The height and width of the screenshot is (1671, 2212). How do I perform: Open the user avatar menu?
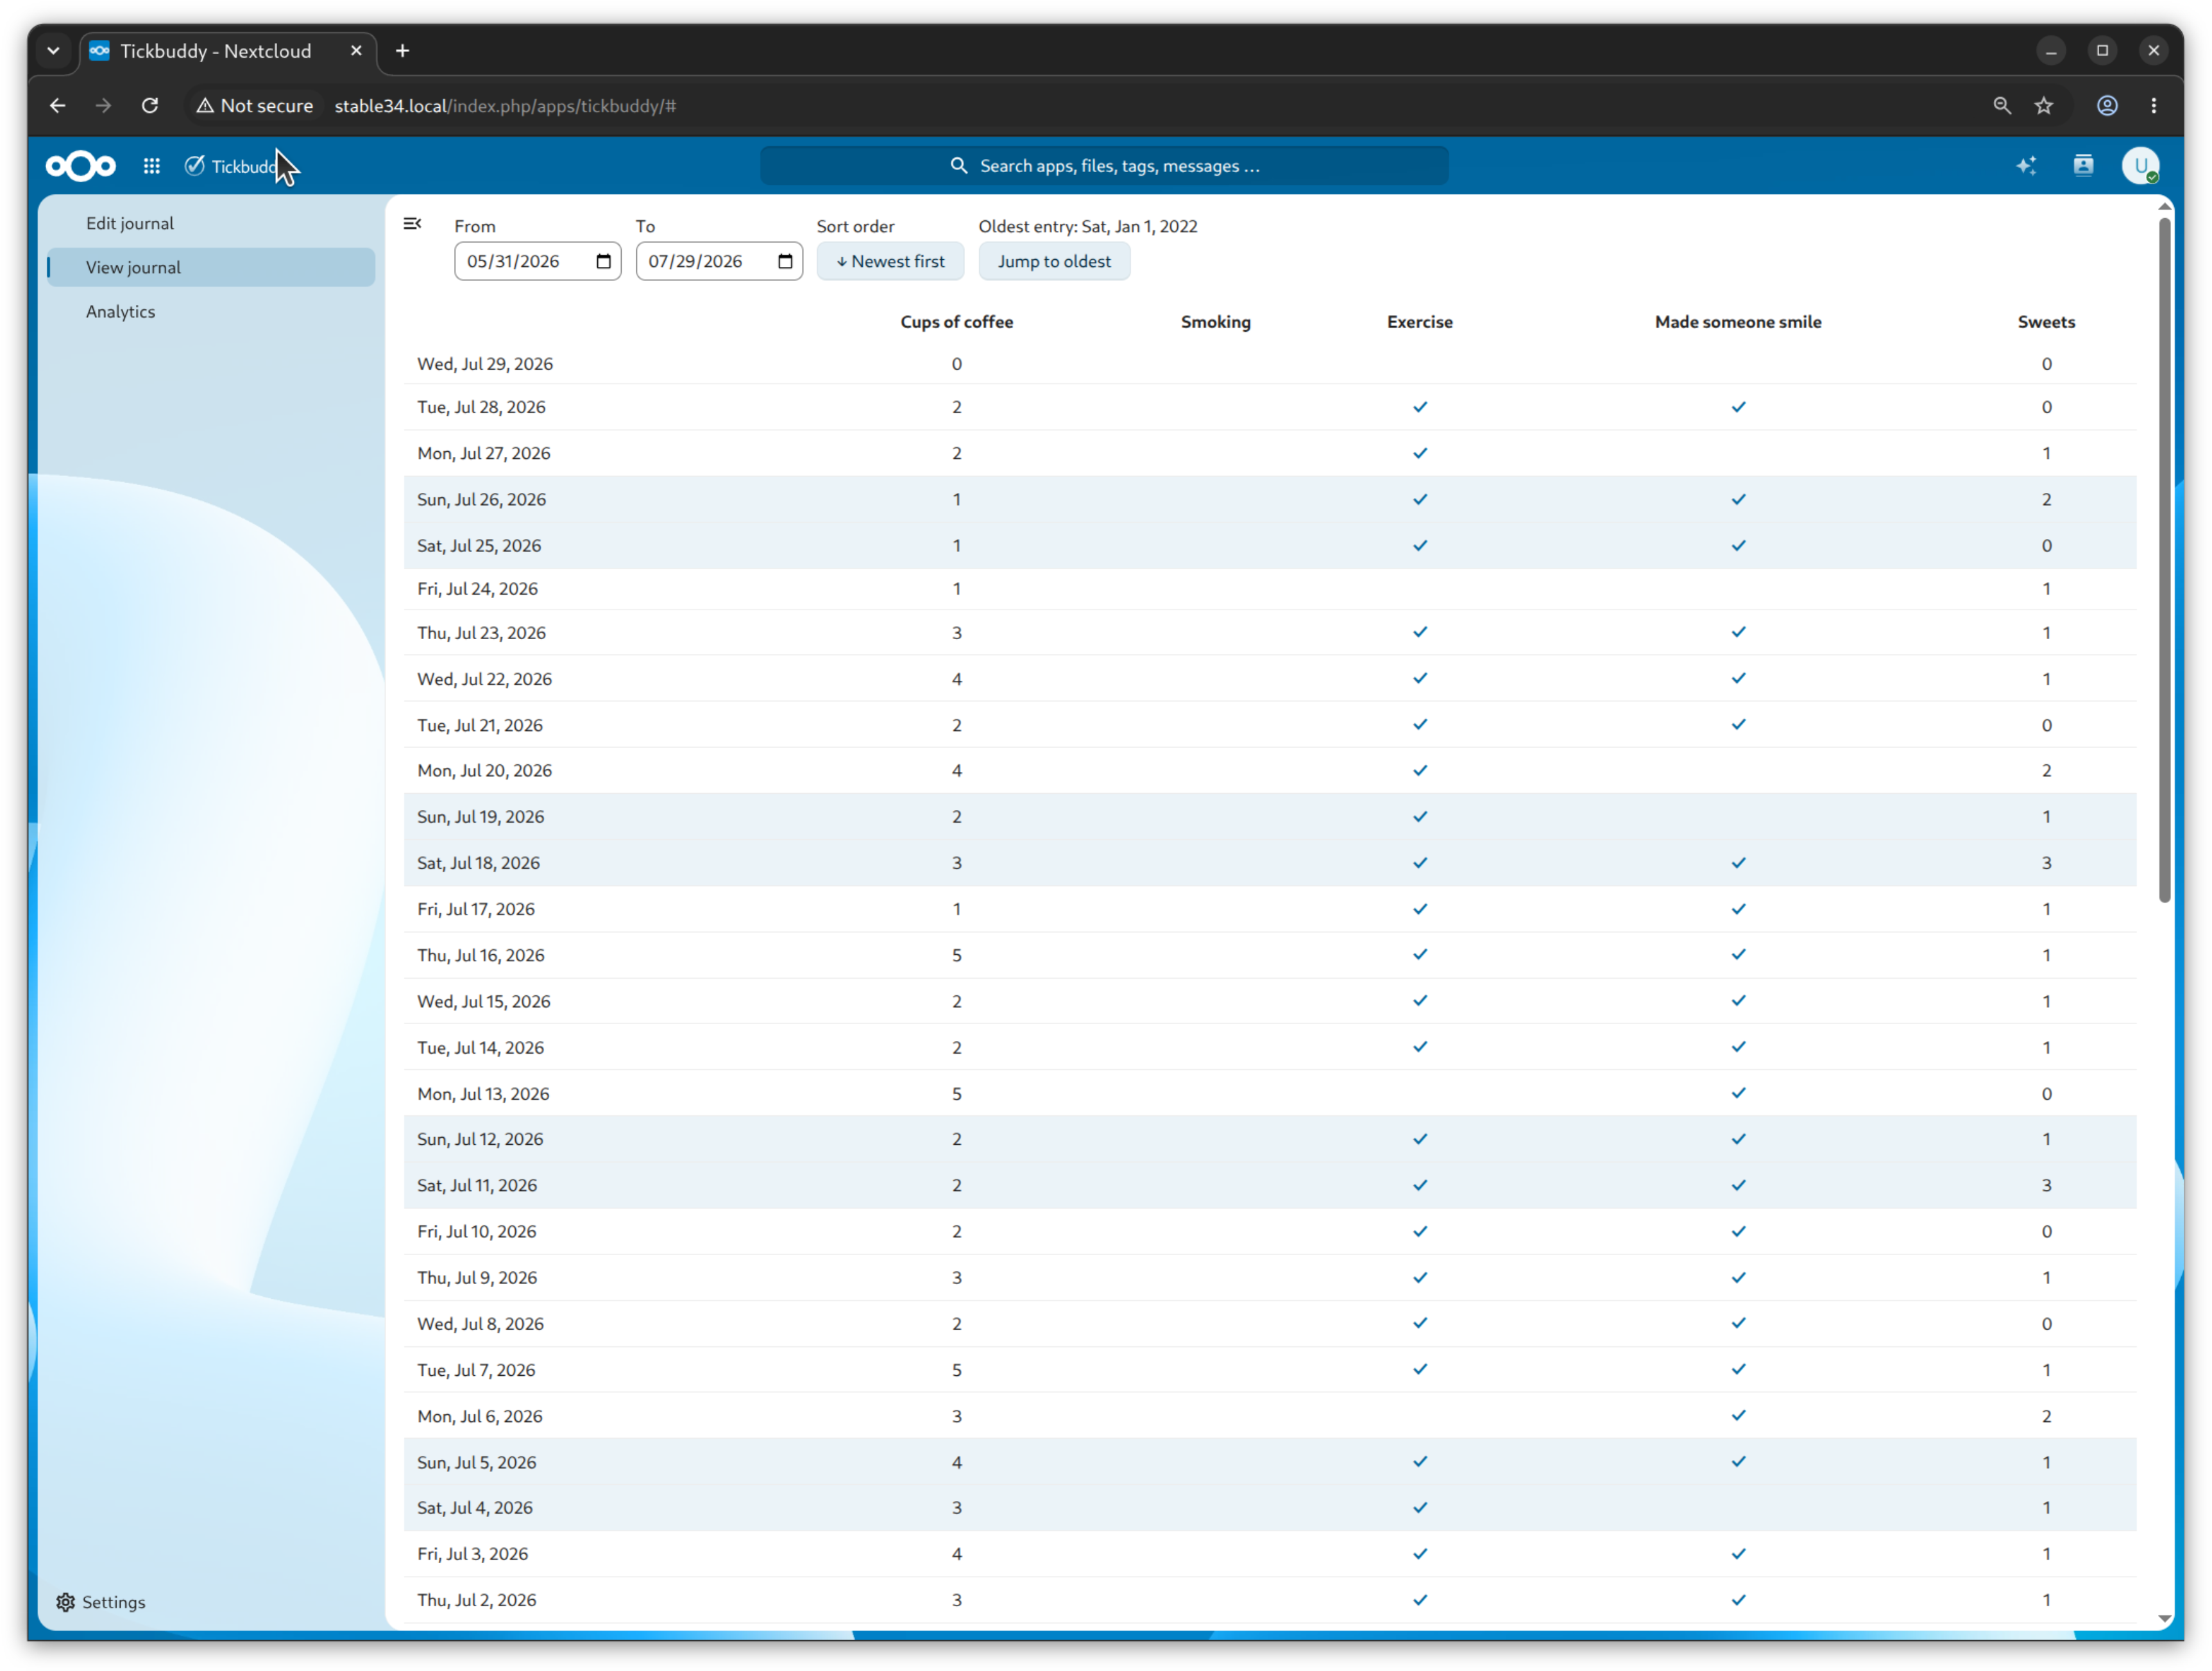pyautogui.click(x=2140, y=166)
